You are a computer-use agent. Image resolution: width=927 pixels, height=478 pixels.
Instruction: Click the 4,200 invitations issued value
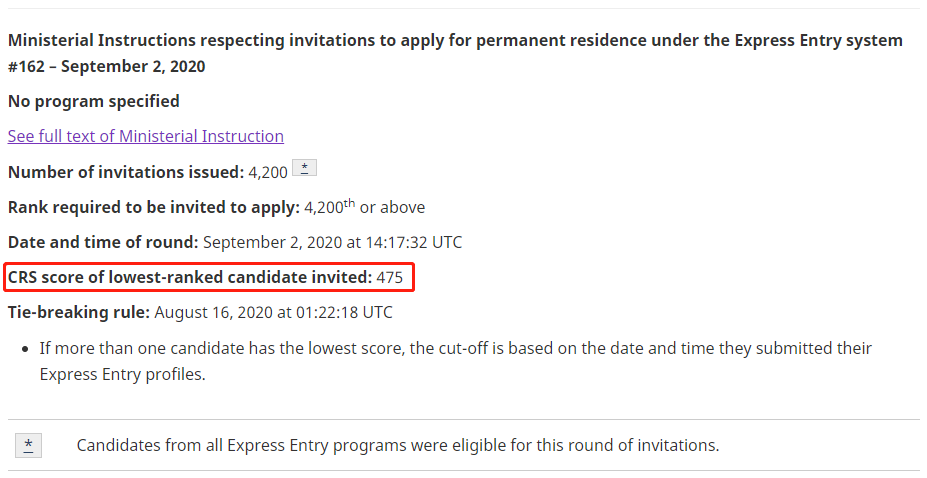point(268,172)
